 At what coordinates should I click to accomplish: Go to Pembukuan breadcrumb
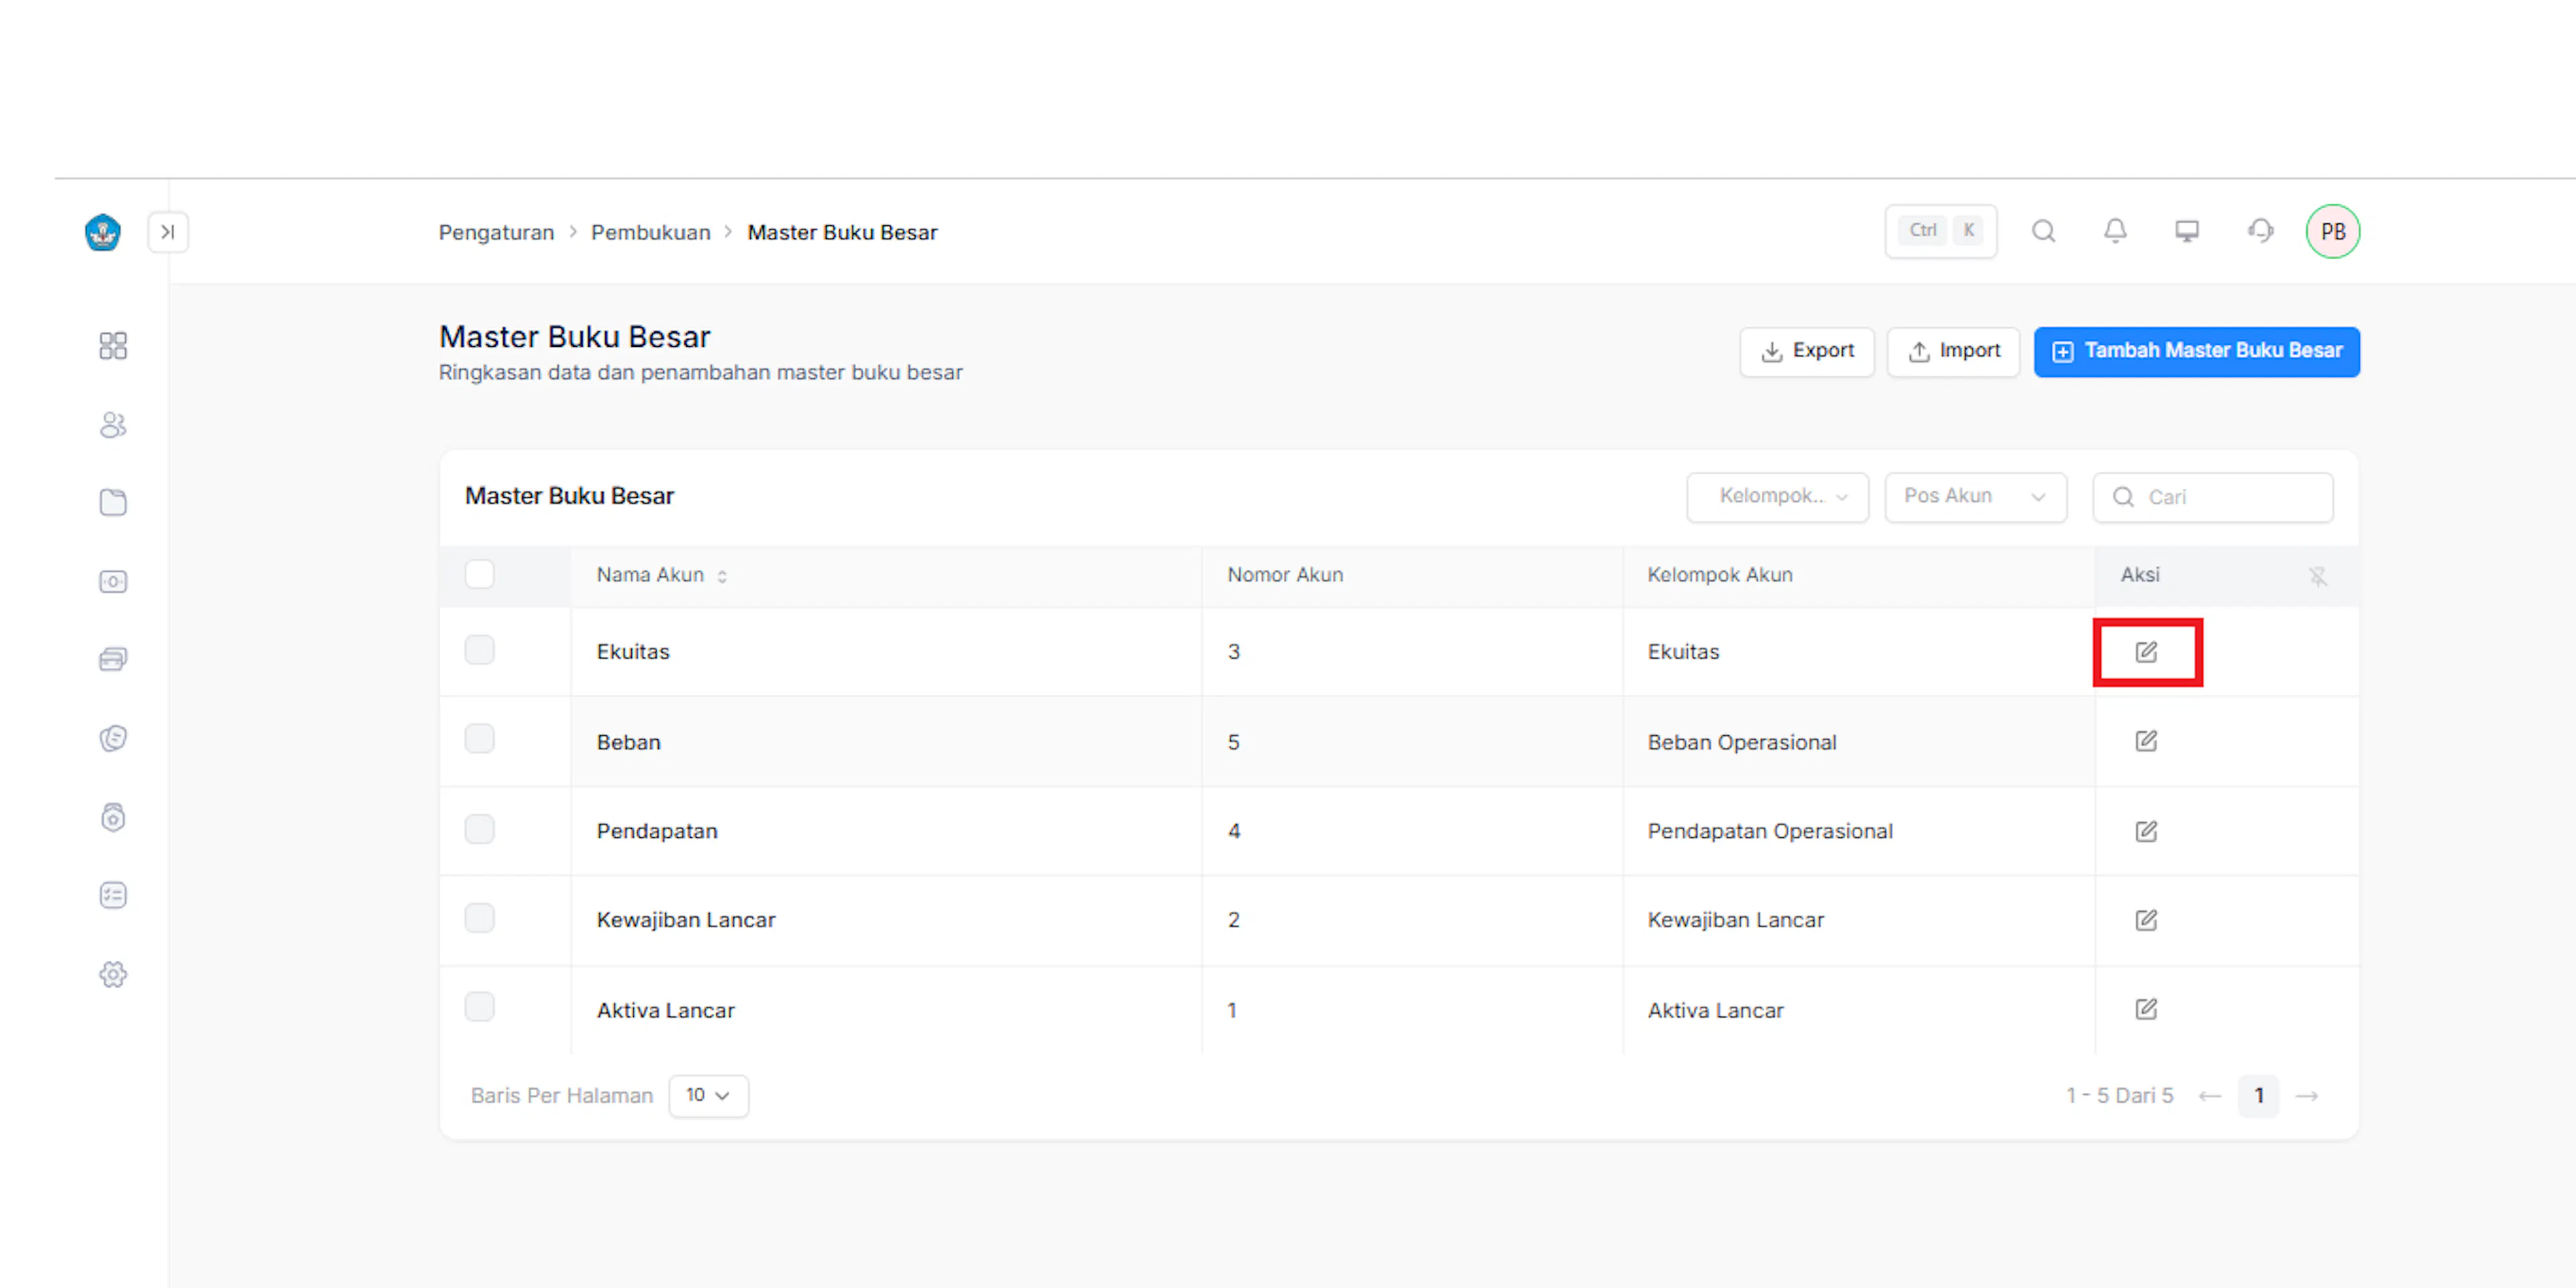(x=650, y=232)
